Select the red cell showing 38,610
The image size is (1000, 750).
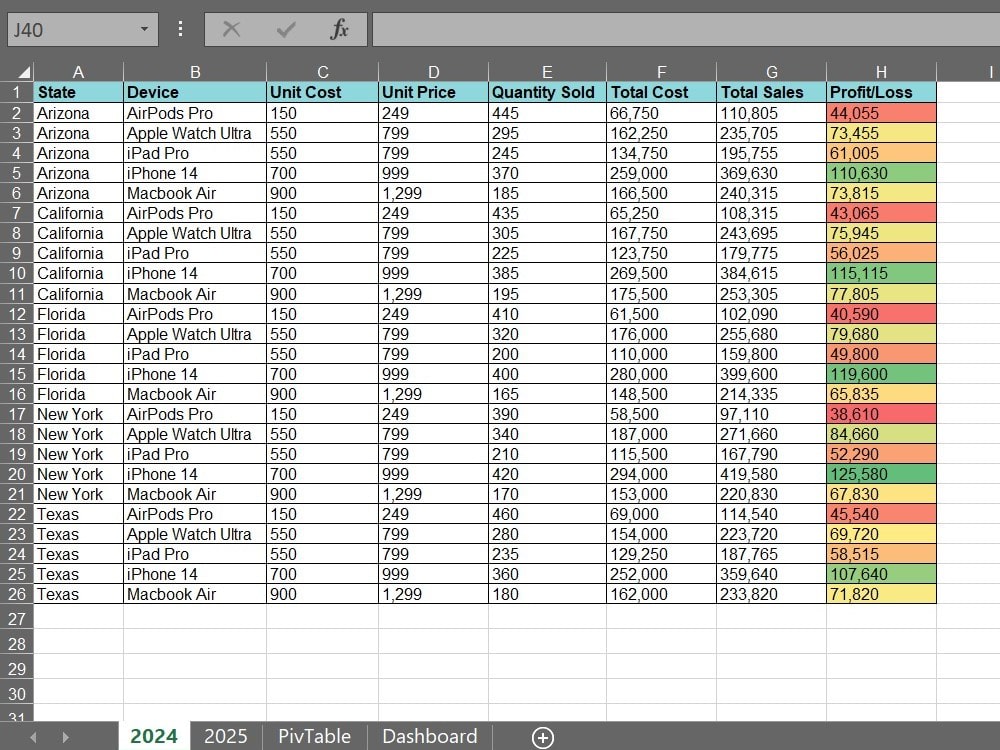click(x=881, y=414)
